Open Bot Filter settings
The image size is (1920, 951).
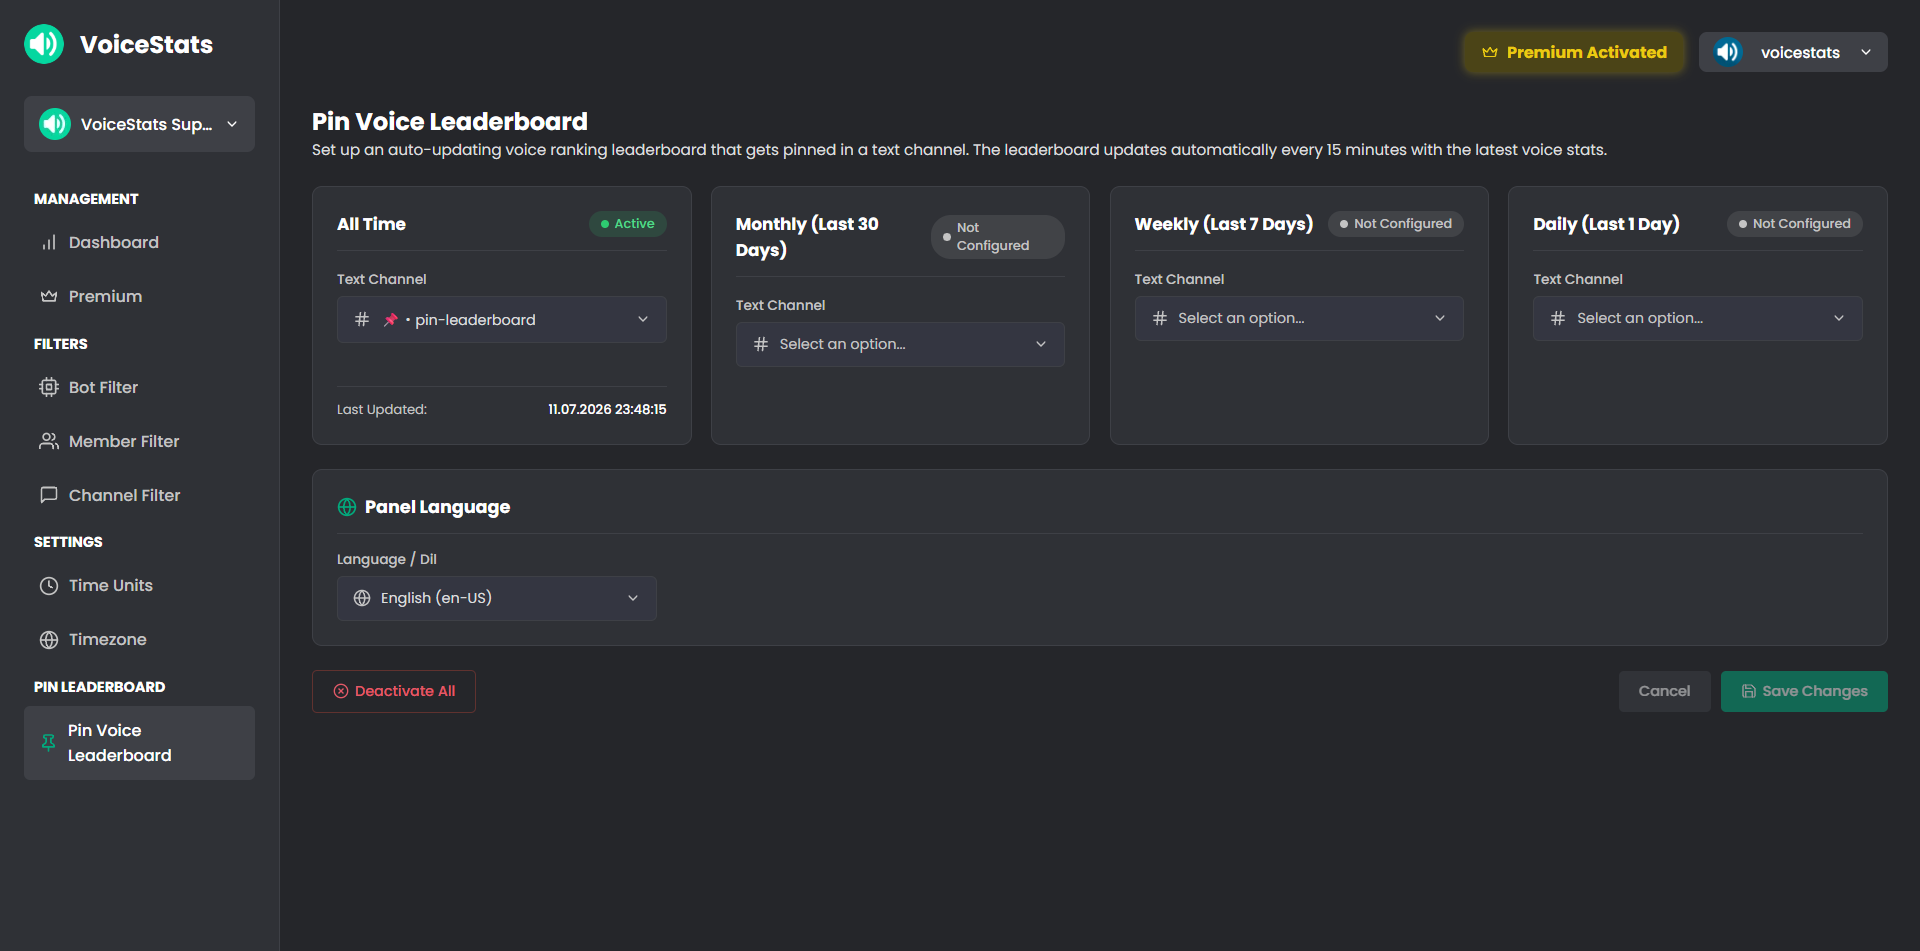[x=139, y=388]
